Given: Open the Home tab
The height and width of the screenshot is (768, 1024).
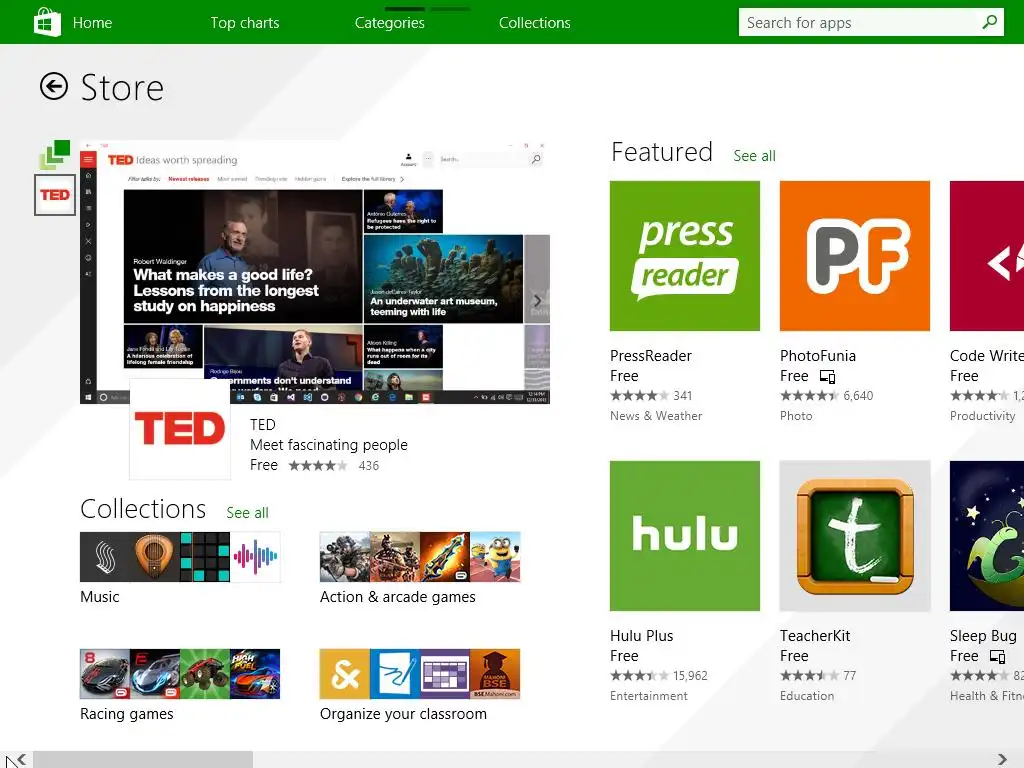Looking at the screenshot, I should [x=92, y=23].
